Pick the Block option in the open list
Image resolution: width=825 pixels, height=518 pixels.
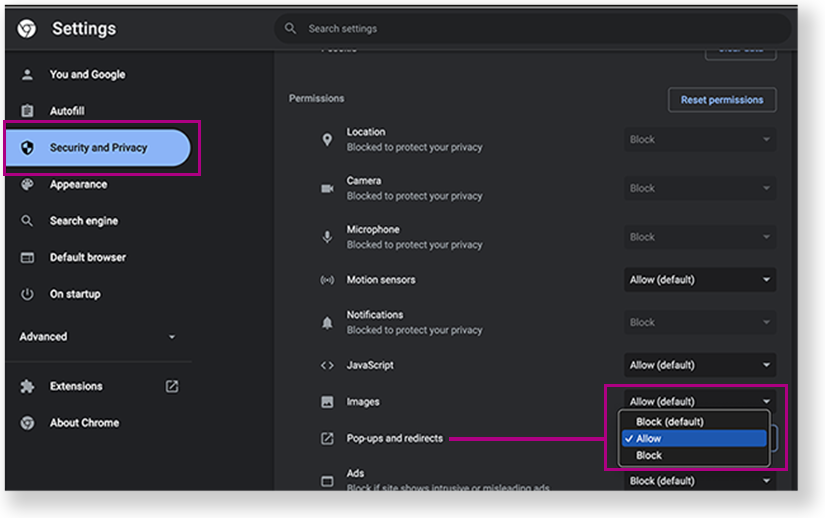[694, 455]
